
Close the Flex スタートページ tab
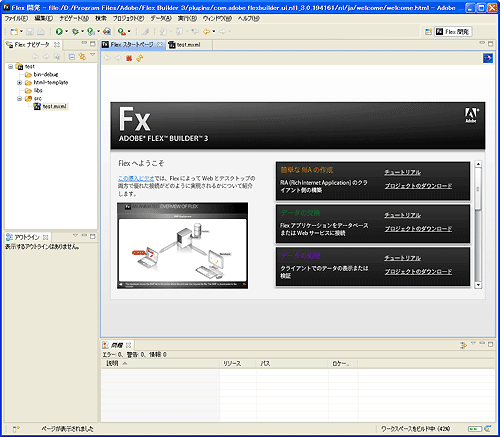coord(160,45)
